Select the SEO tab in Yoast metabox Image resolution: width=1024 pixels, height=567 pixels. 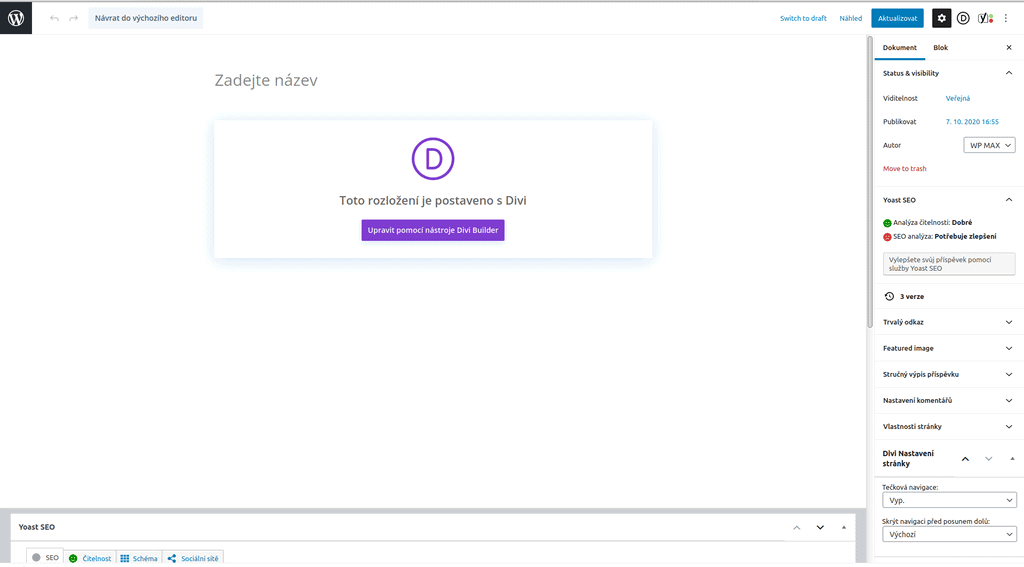(x=45, y=557)
